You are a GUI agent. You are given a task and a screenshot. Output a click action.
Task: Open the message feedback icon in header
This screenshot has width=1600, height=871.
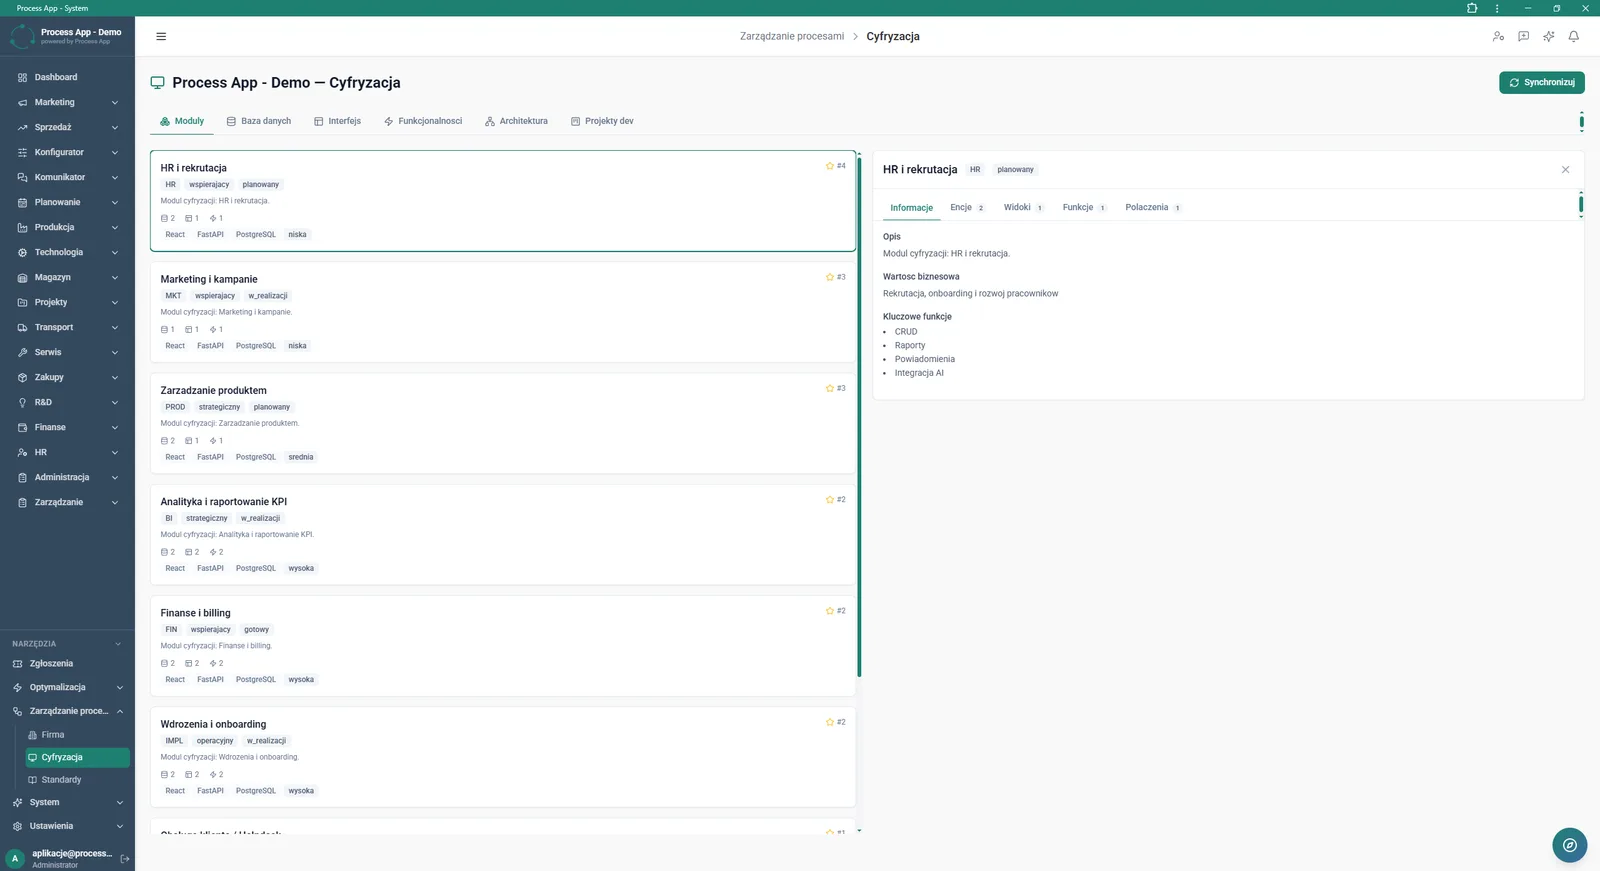1523,36
